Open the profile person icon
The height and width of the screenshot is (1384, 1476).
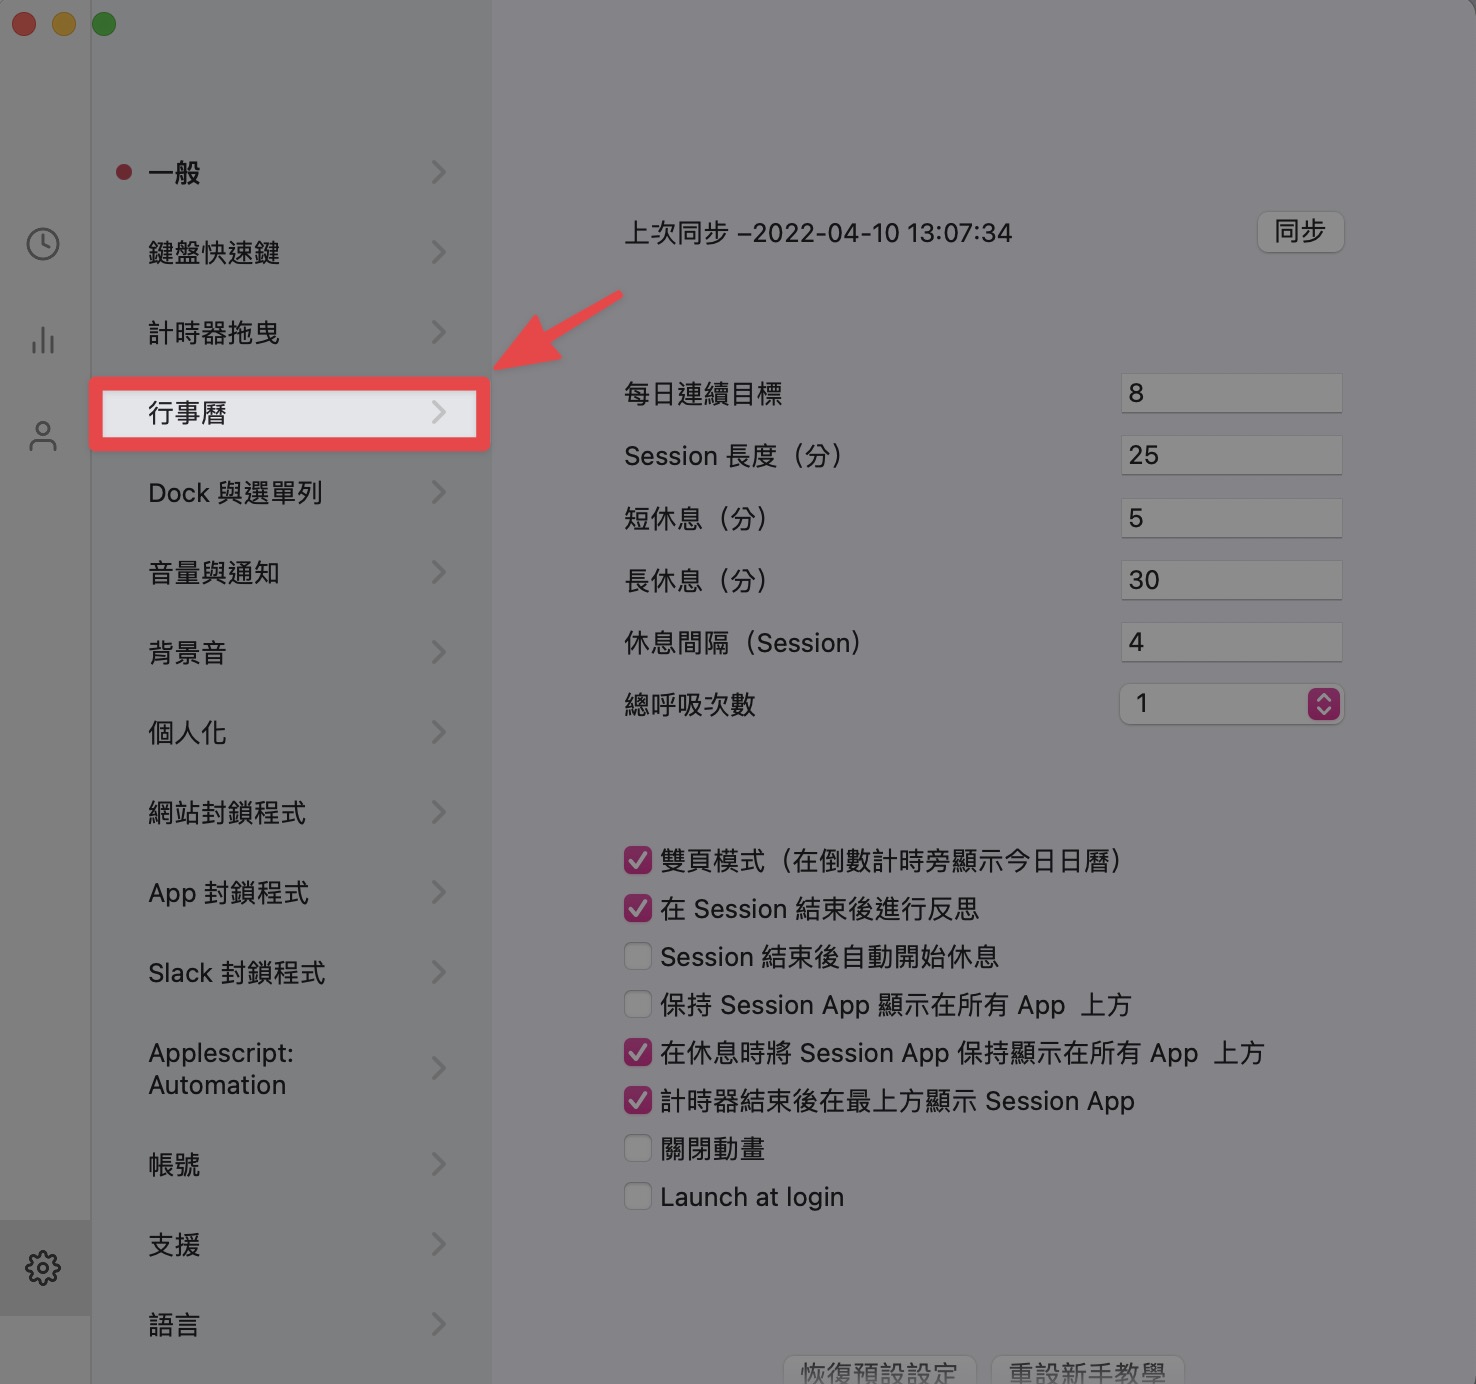43,436
